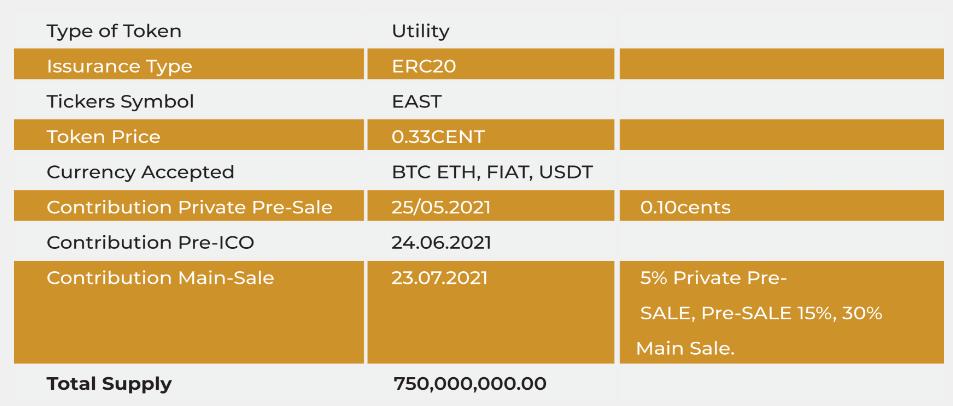Click Contribution Private Pre-Sale label
Viewport: 953px width, 406px height.
point(190,207)
